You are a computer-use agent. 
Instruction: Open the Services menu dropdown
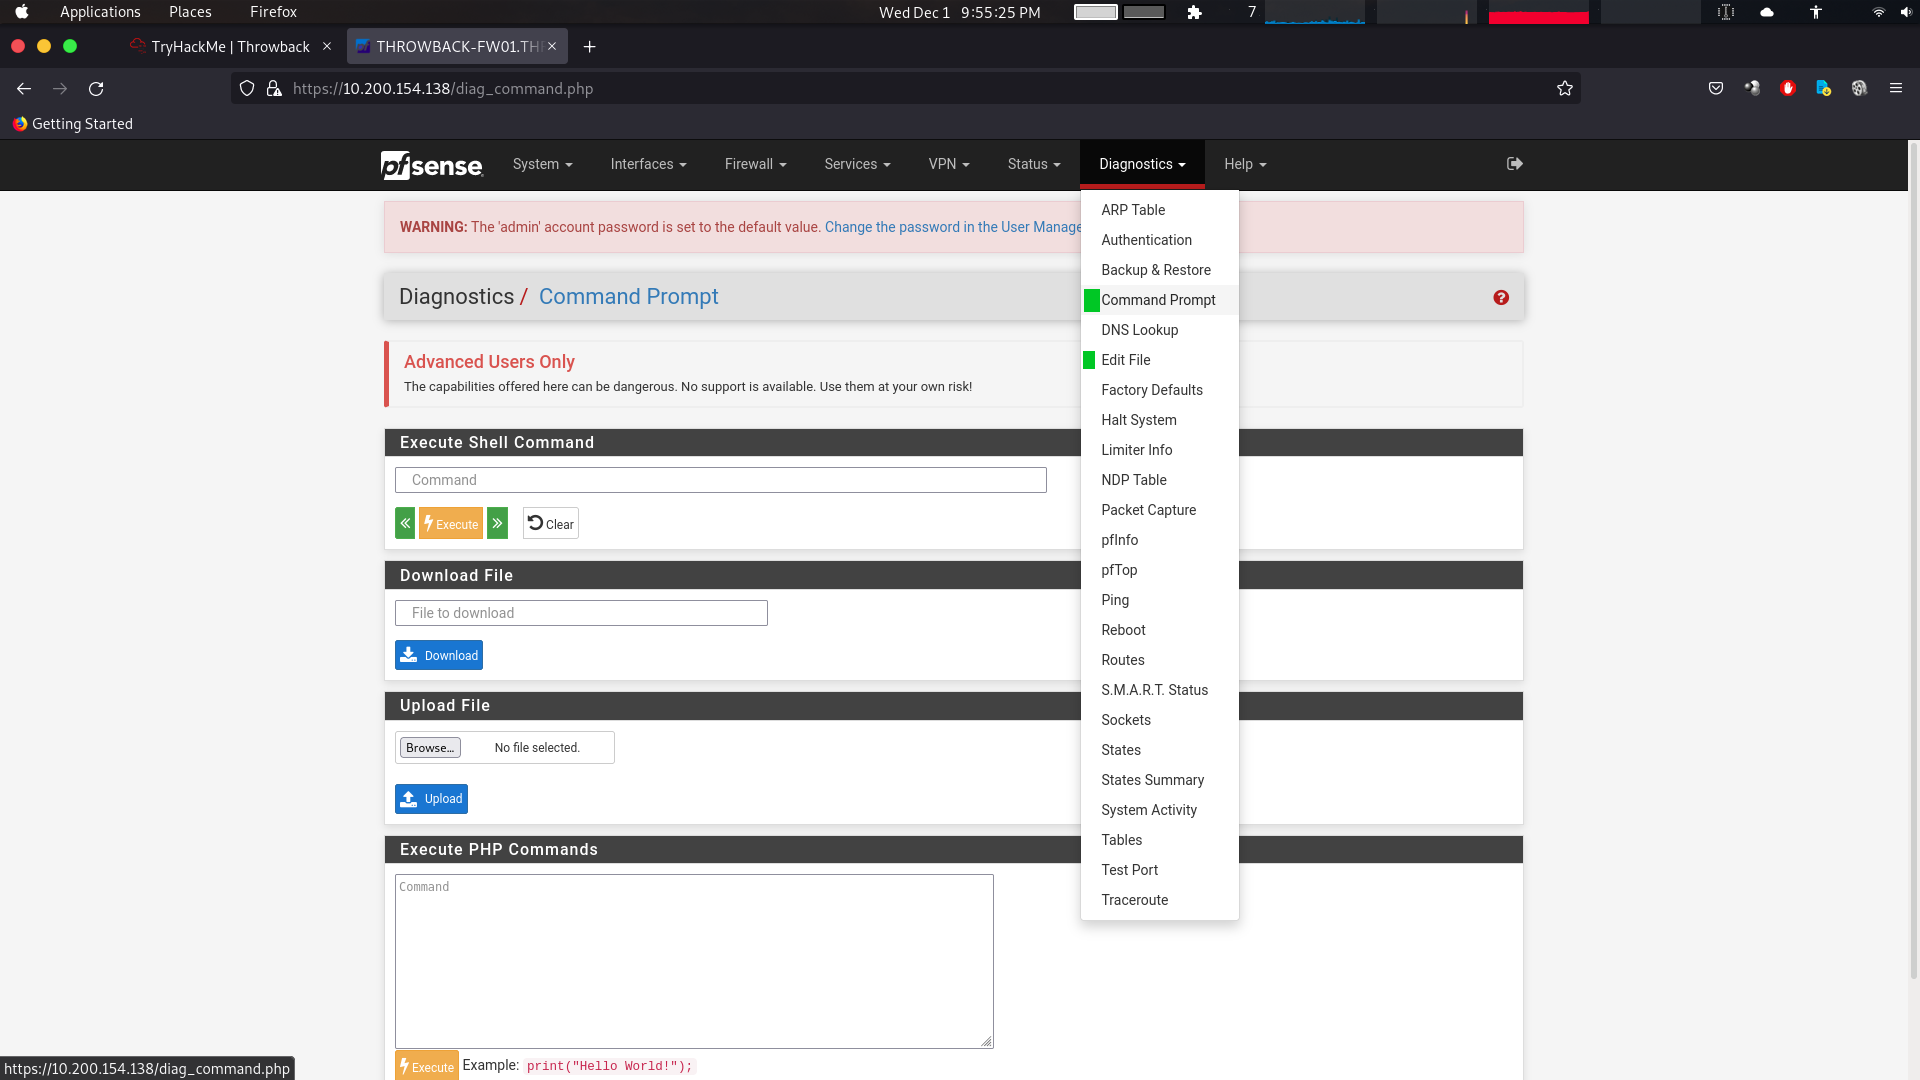tap(856, 164)
